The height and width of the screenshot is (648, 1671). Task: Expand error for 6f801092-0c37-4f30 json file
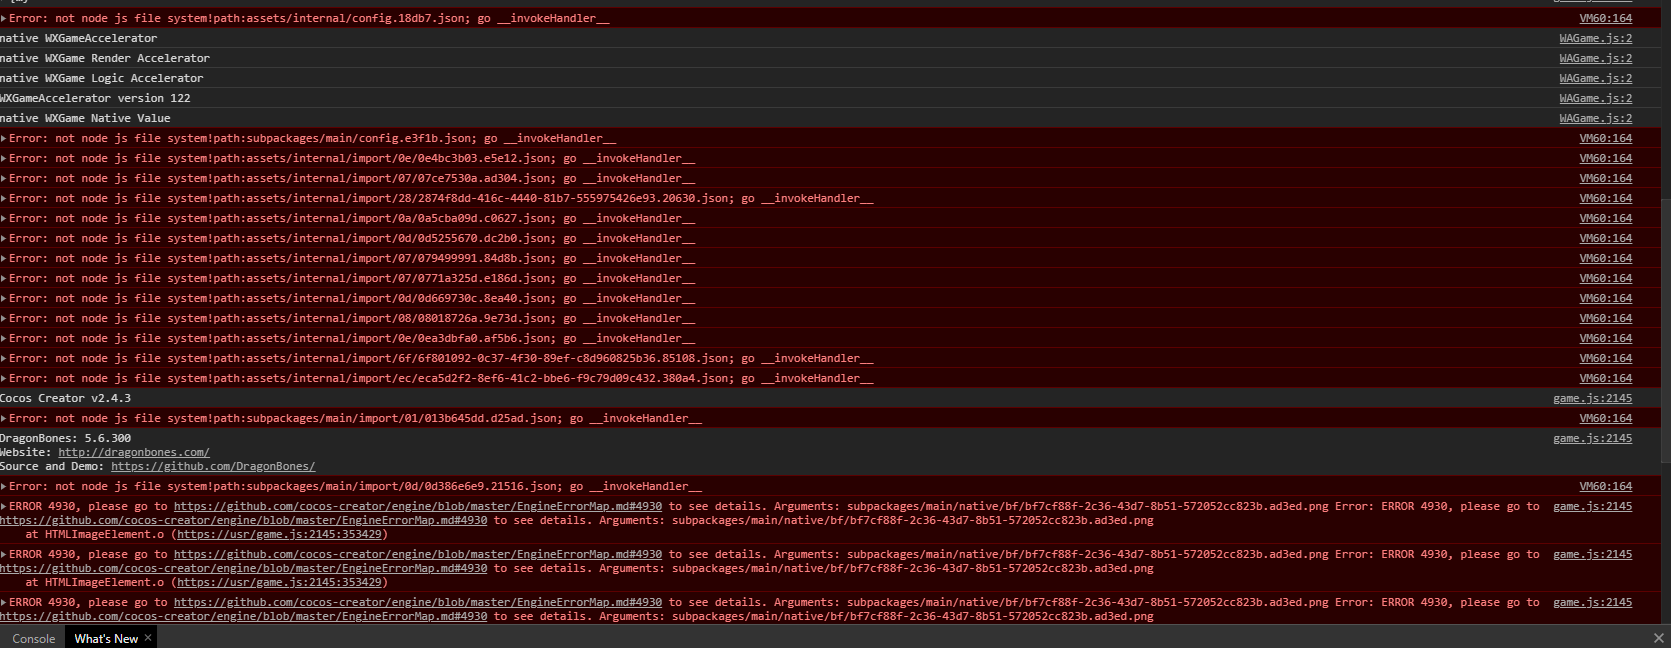(4, 358)
